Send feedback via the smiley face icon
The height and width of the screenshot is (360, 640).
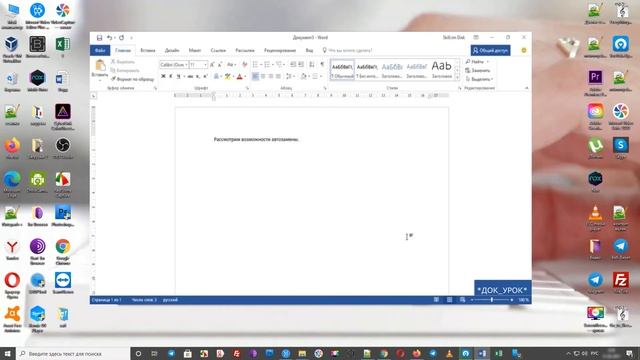[524, 50]
